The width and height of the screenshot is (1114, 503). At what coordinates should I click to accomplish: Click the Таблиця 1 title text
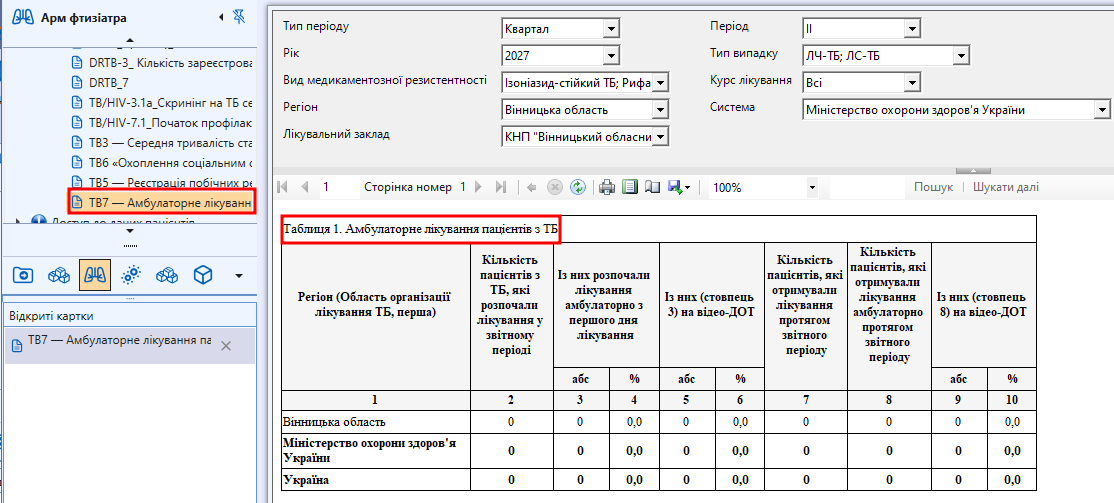(419, 229)
